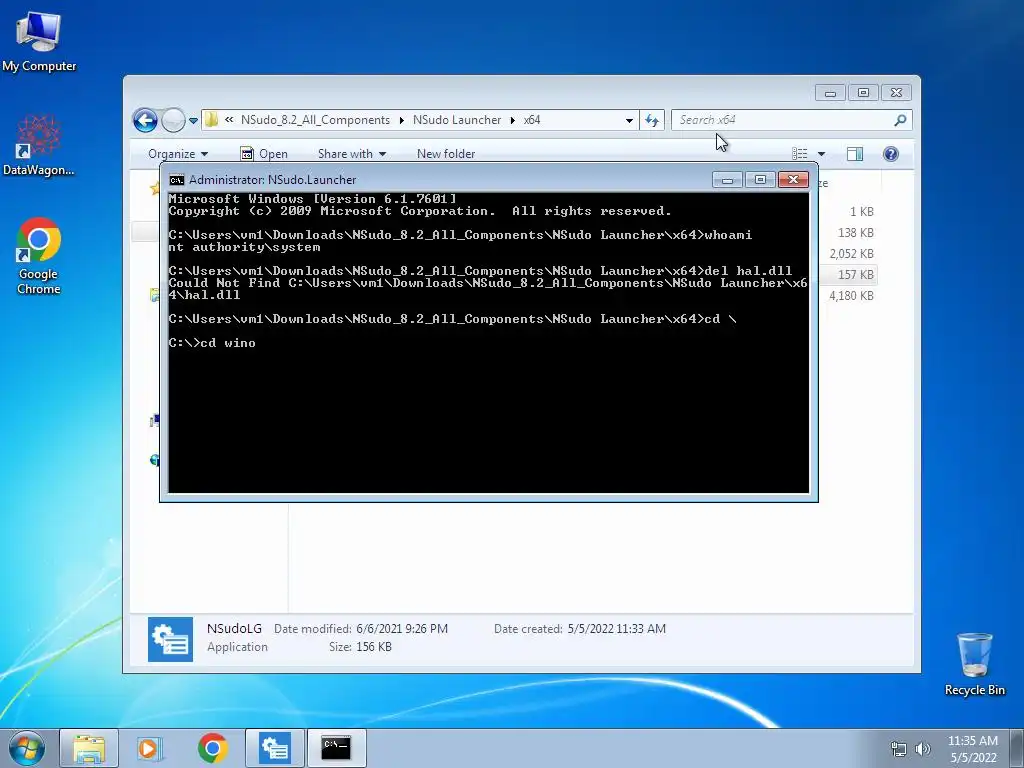
Task: Maximize the NSudo.Launcher command window
Action: click(760, 180)
